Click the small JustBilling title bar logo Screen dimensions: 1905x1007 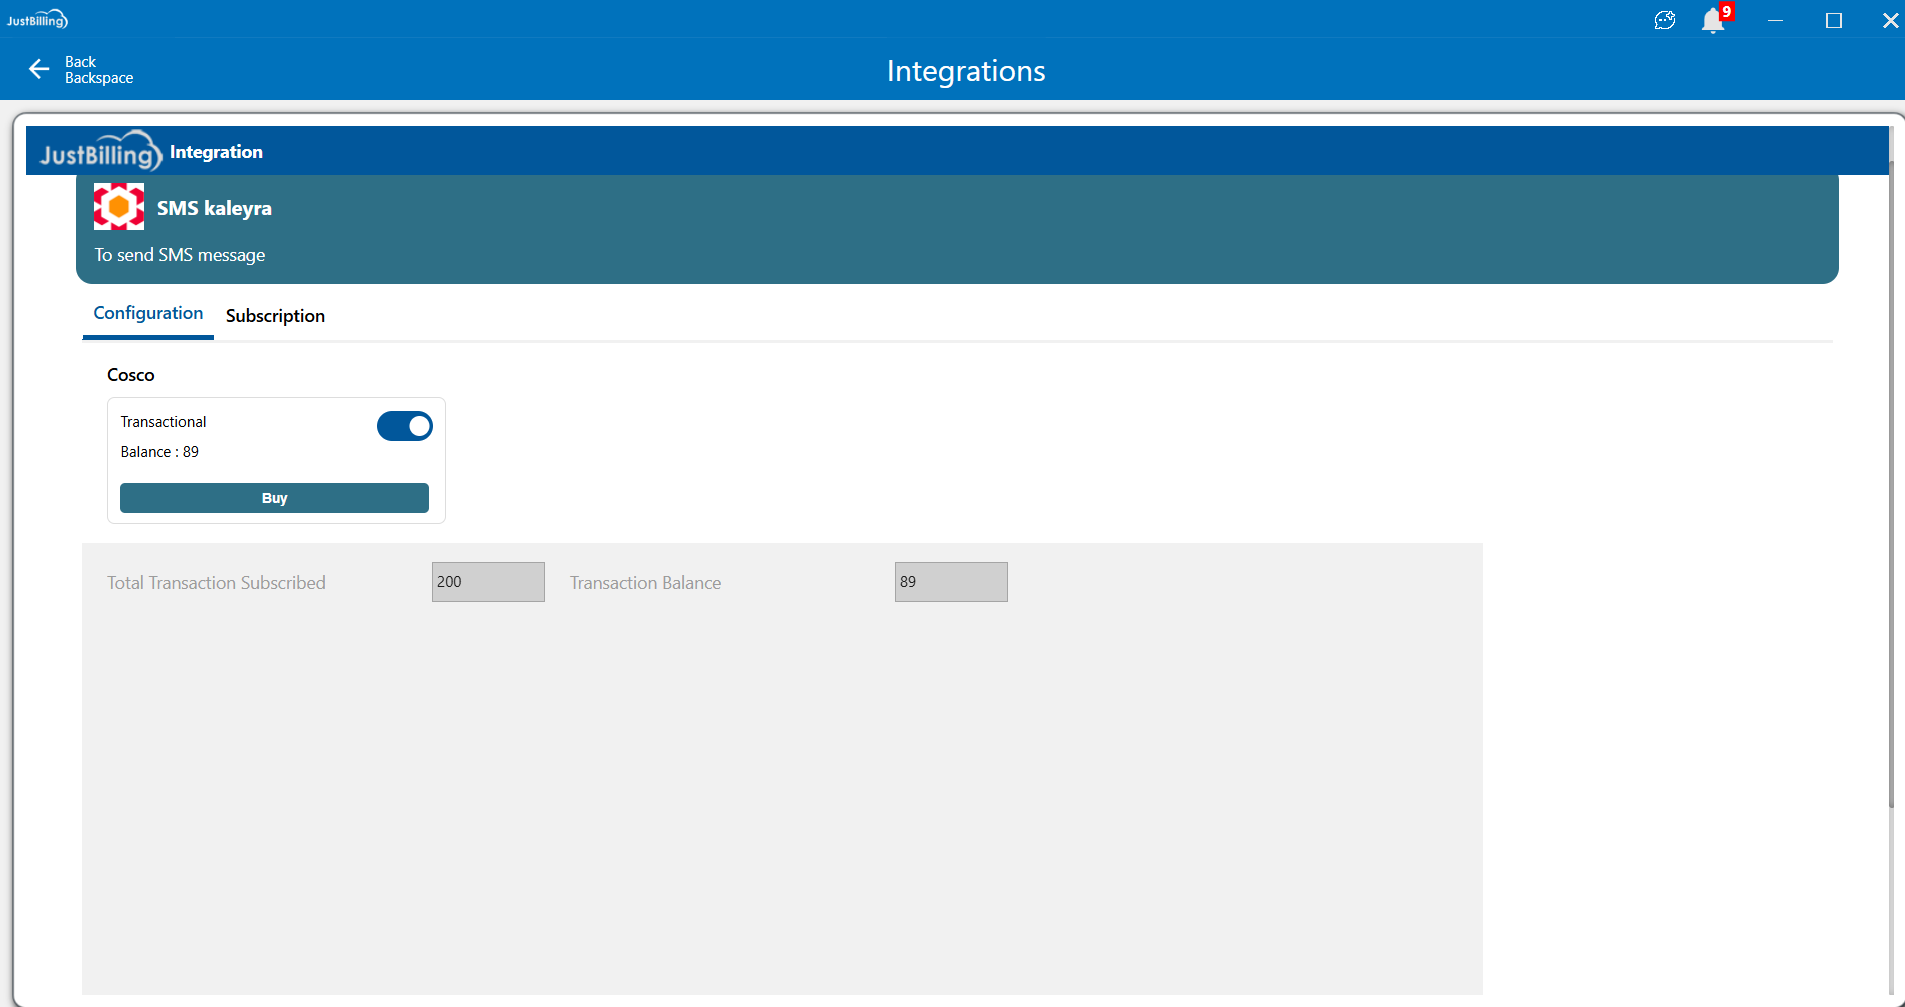[37, 20]
